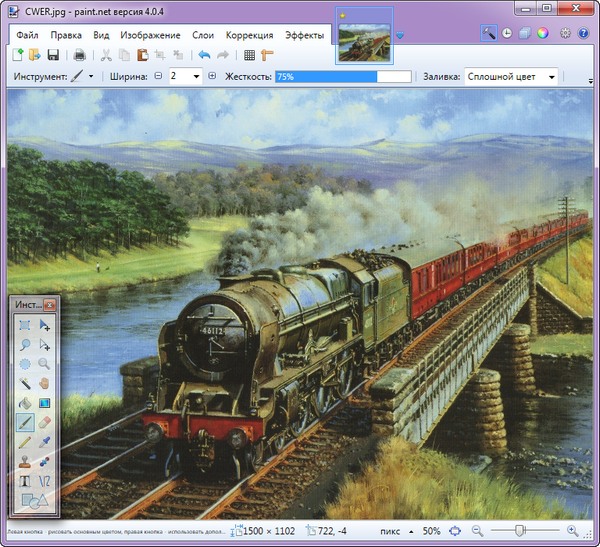Open the Settings gear
600x547 pixels.
[565, 33]
